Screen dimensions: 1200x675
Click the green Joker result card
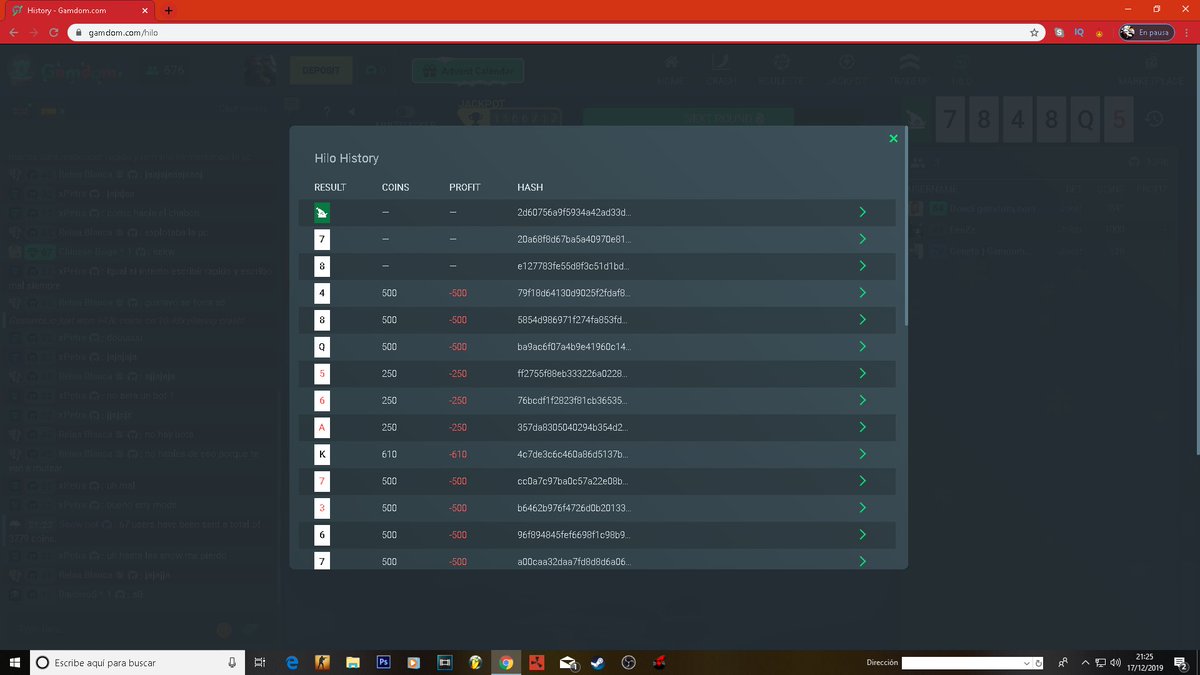tap(322, 213)
